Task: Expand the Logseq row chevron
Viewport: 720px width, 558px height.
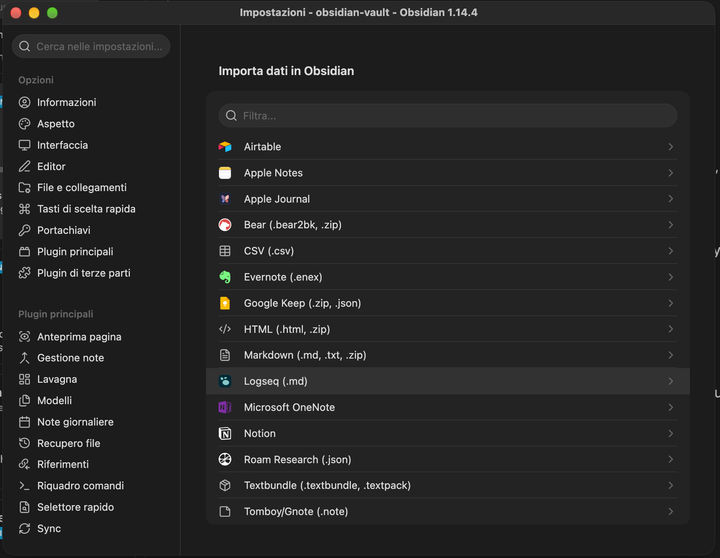Action: pos(670,381)
